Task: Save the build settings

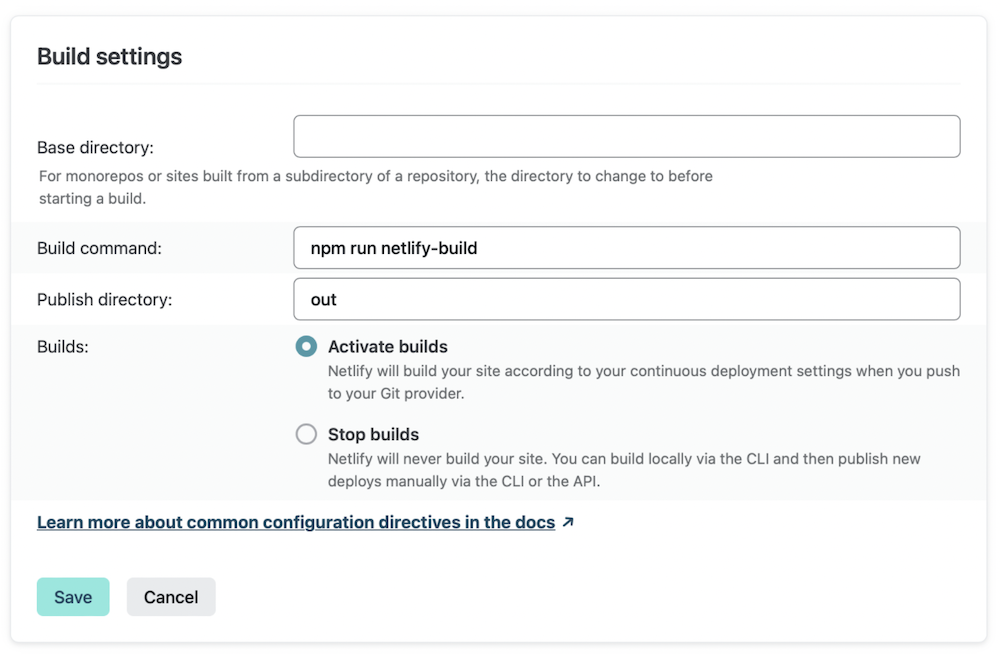Action: [x=73, y=597]
